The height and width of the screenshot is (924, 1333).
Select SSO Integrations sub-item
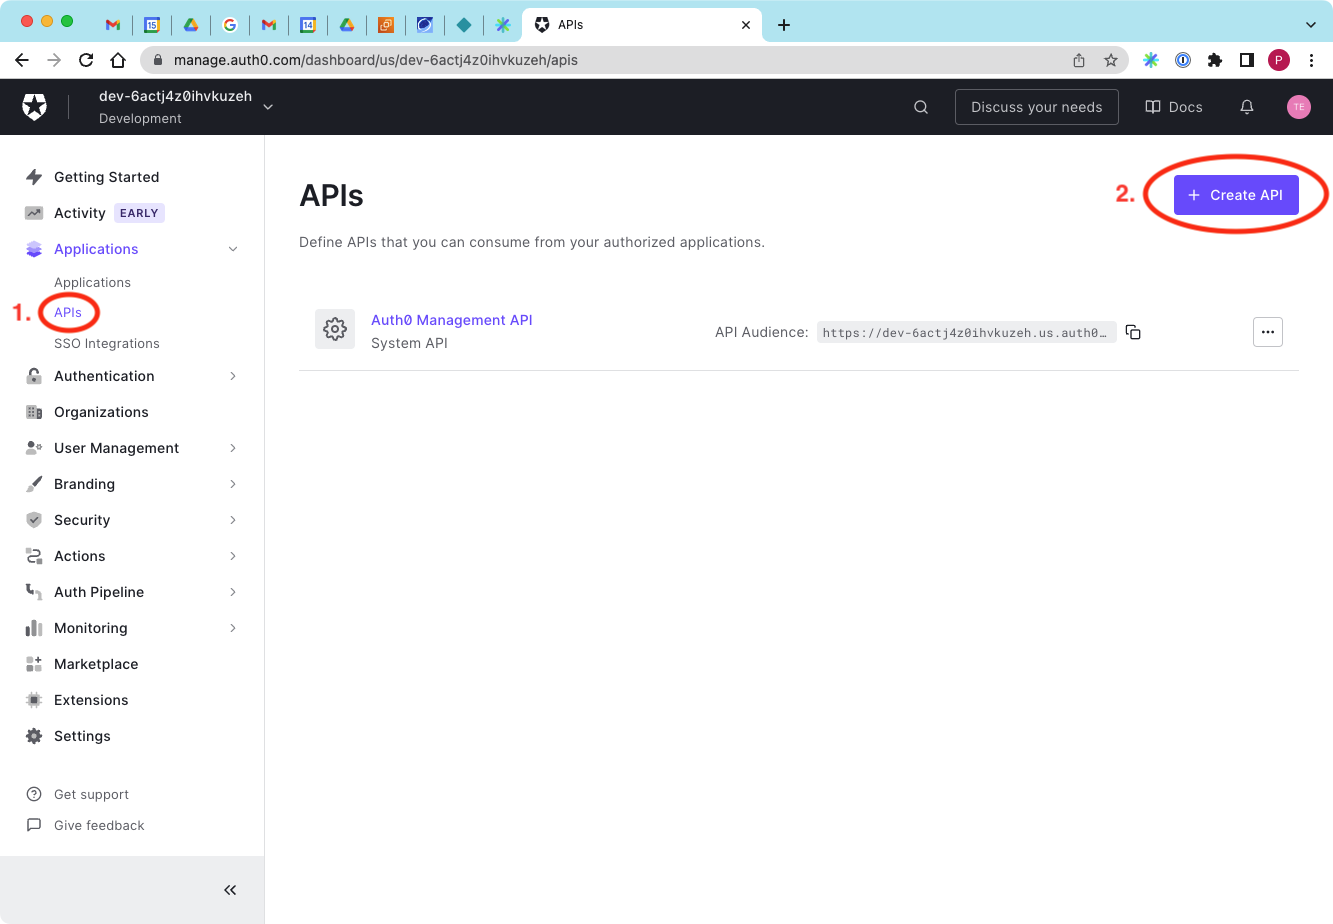pyautogui.click(x=107, y=344)
